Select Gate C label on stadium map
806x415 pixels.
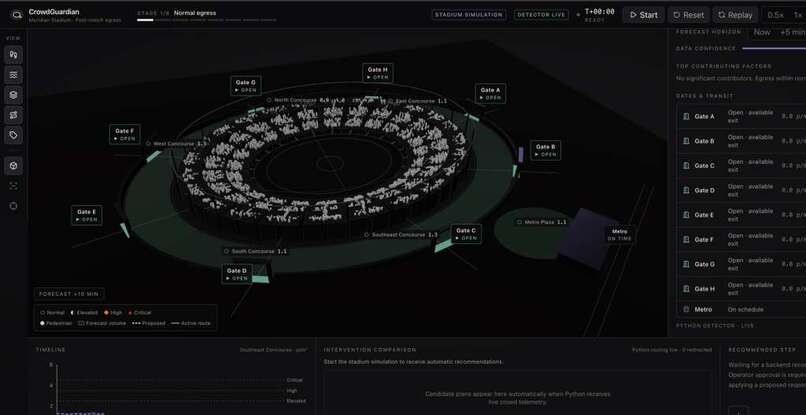466,234
